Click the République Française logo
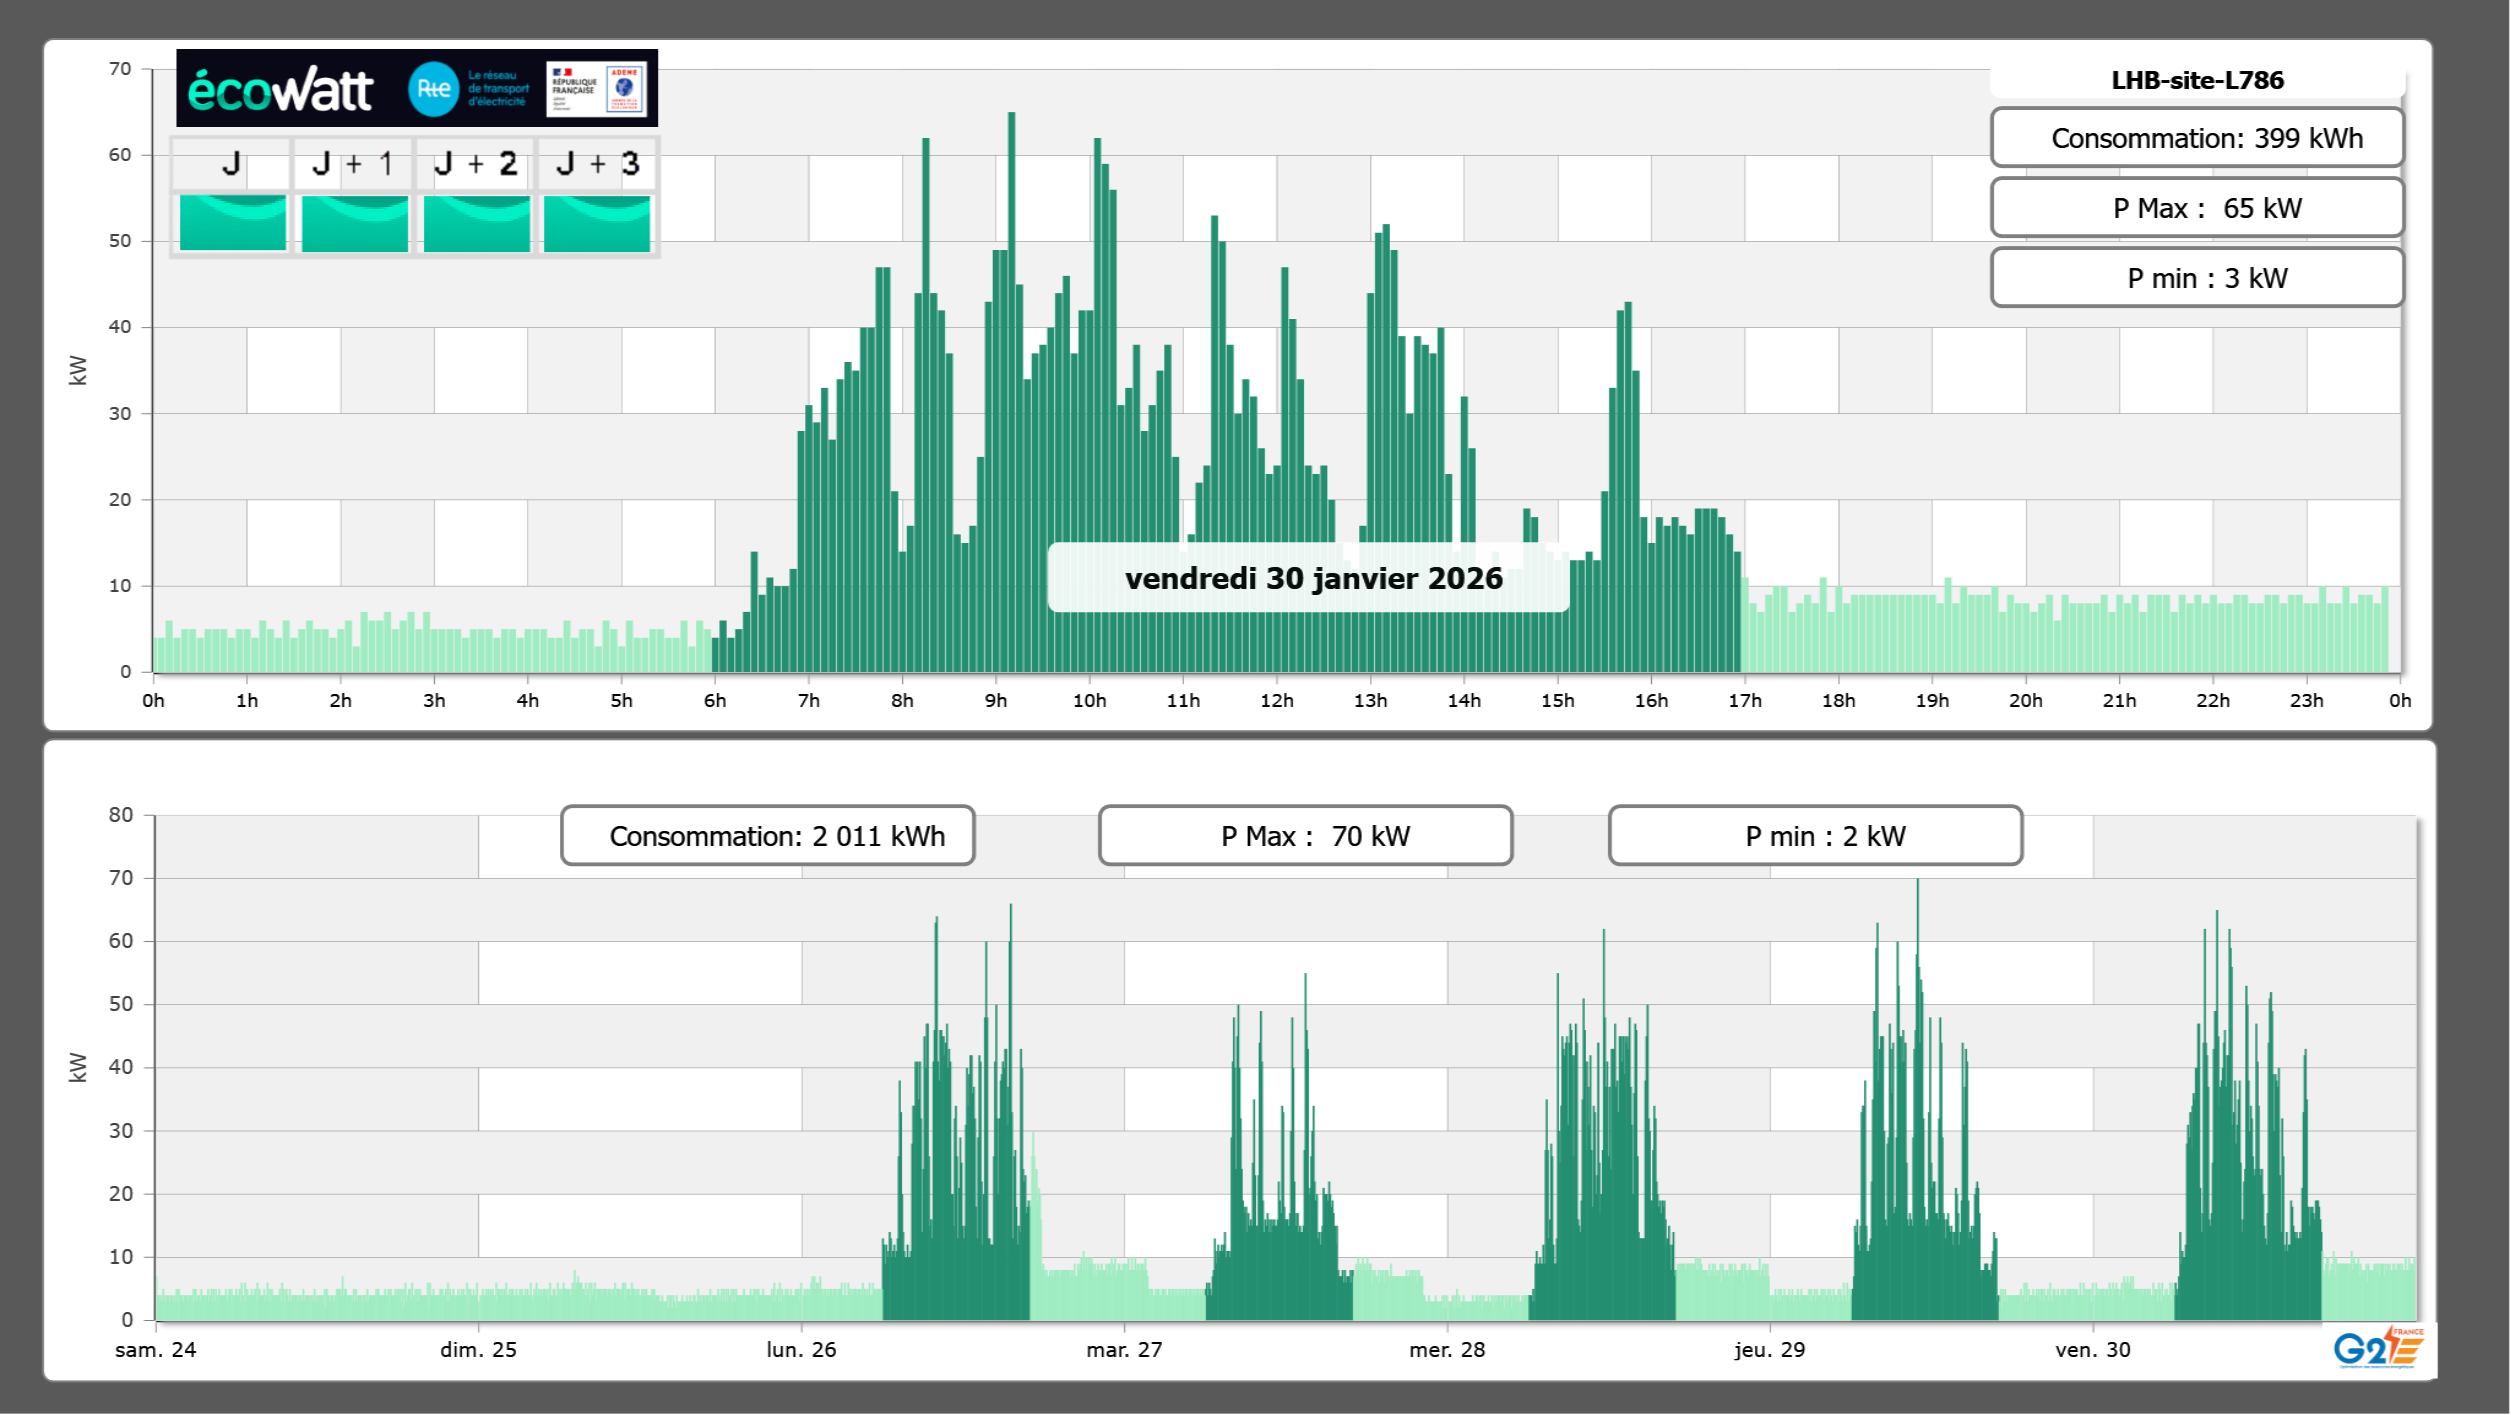The image size is (2511, 1415). (574, 88)
